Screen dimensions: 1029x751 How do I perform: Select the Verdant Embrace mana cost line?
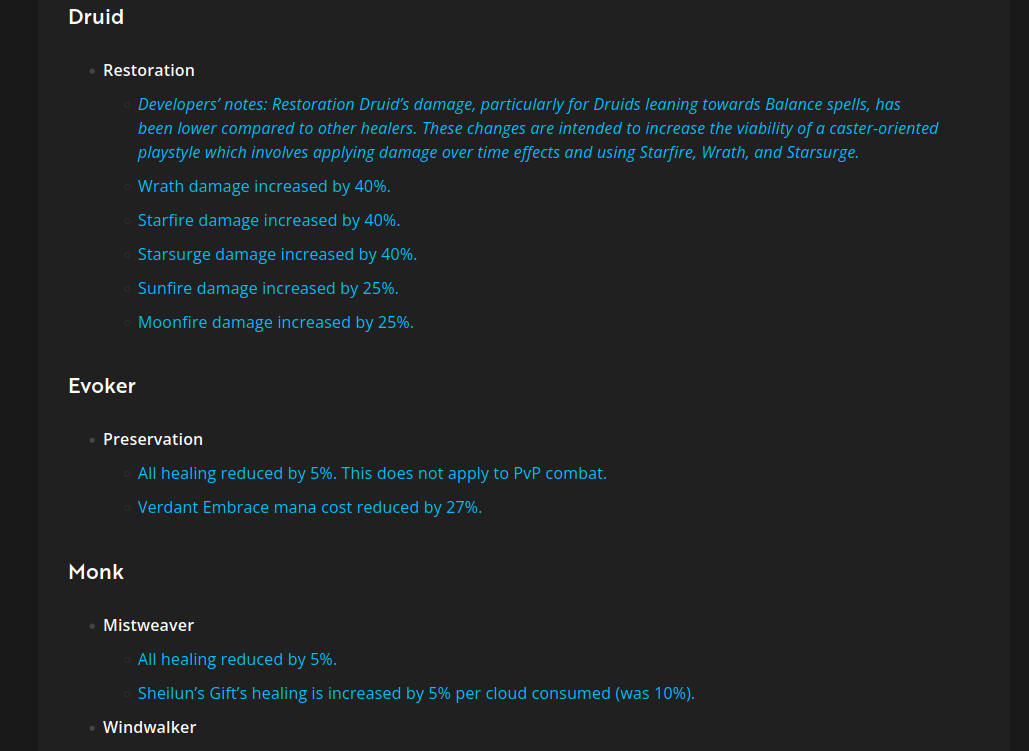click(310, 508)
